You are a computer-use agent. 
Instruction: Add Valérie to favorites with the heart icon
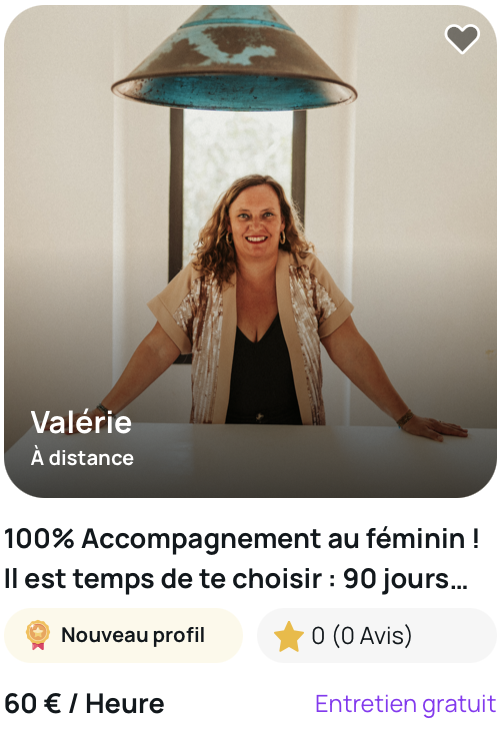(x=462, y=39)
